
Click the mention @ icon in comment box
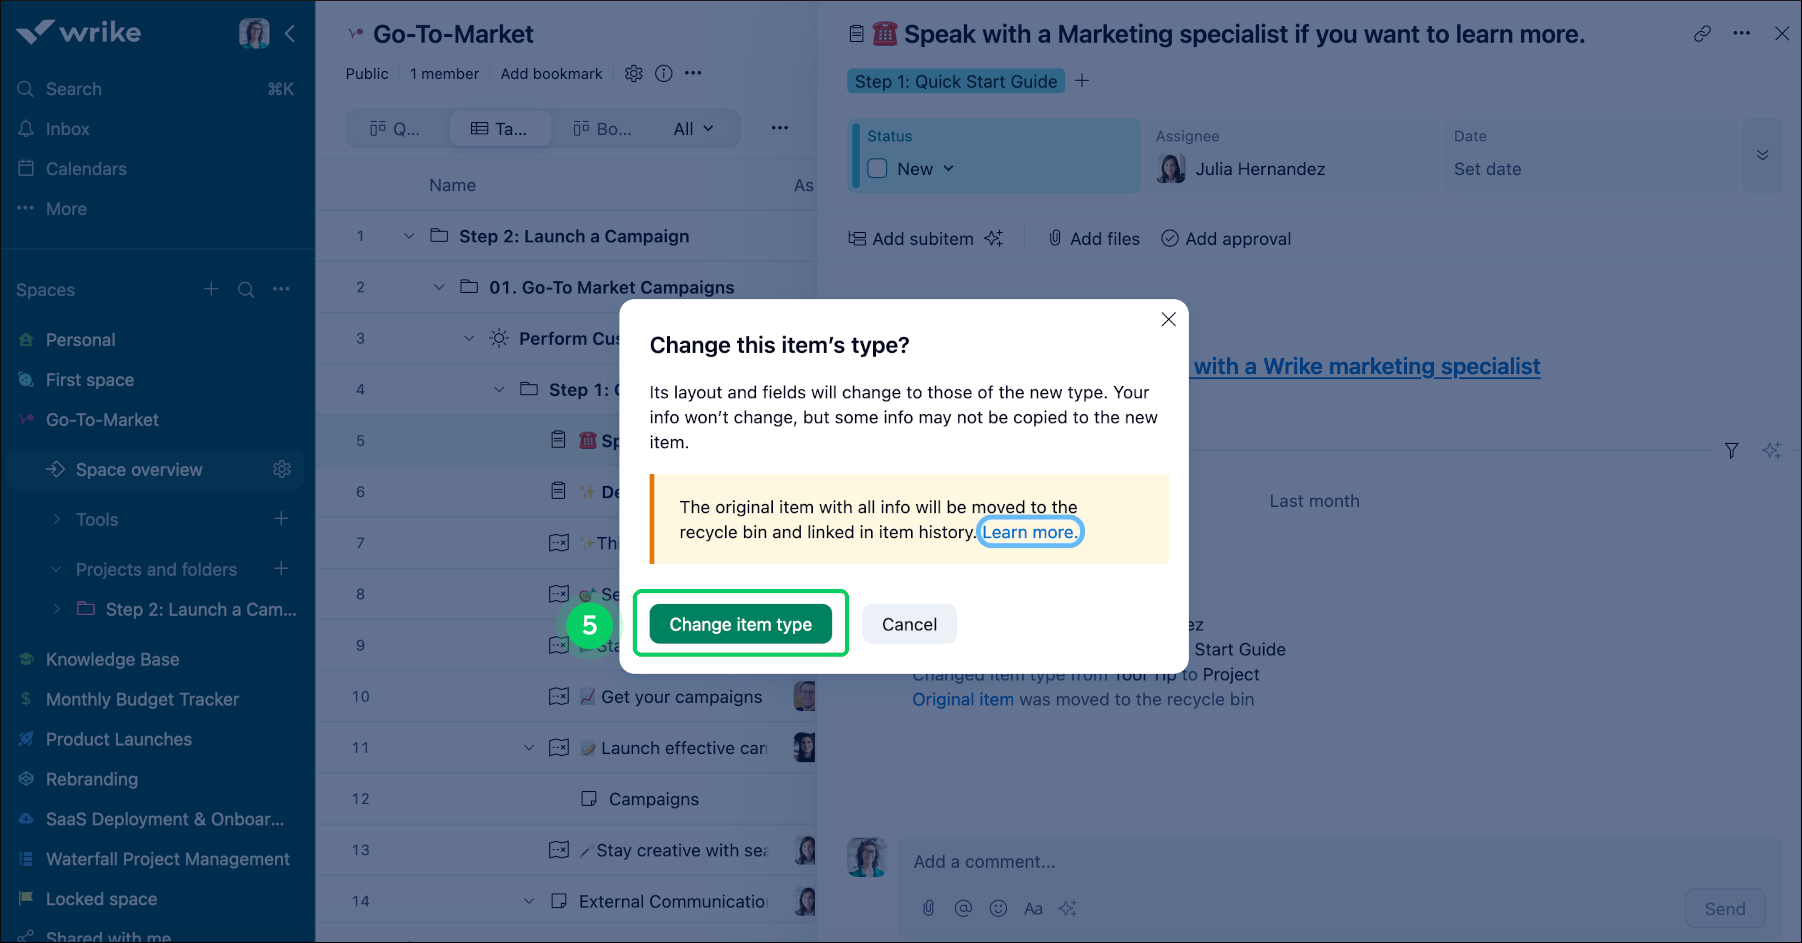[963, 908]
